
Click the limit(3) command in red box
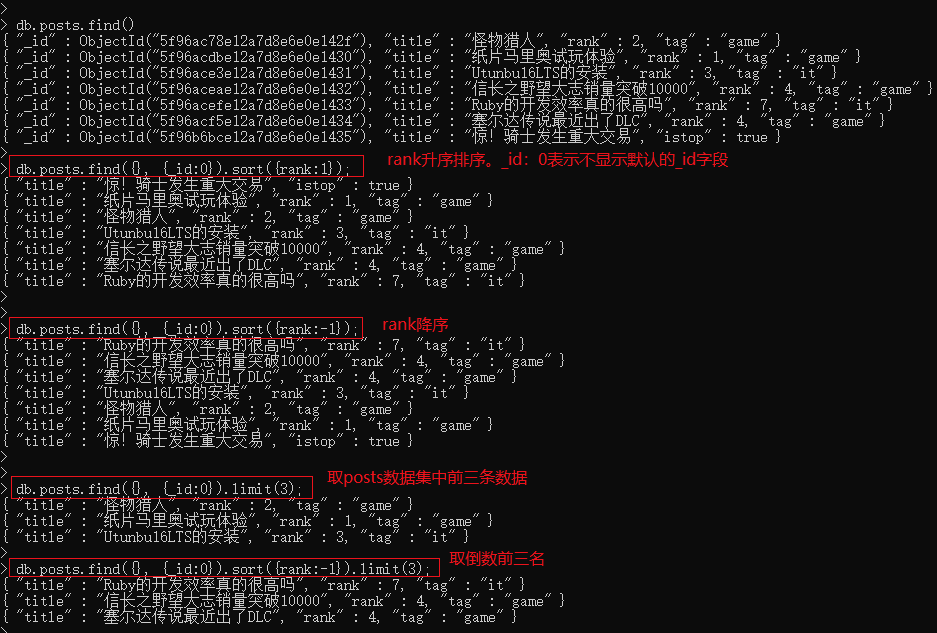tap(161, 488)
